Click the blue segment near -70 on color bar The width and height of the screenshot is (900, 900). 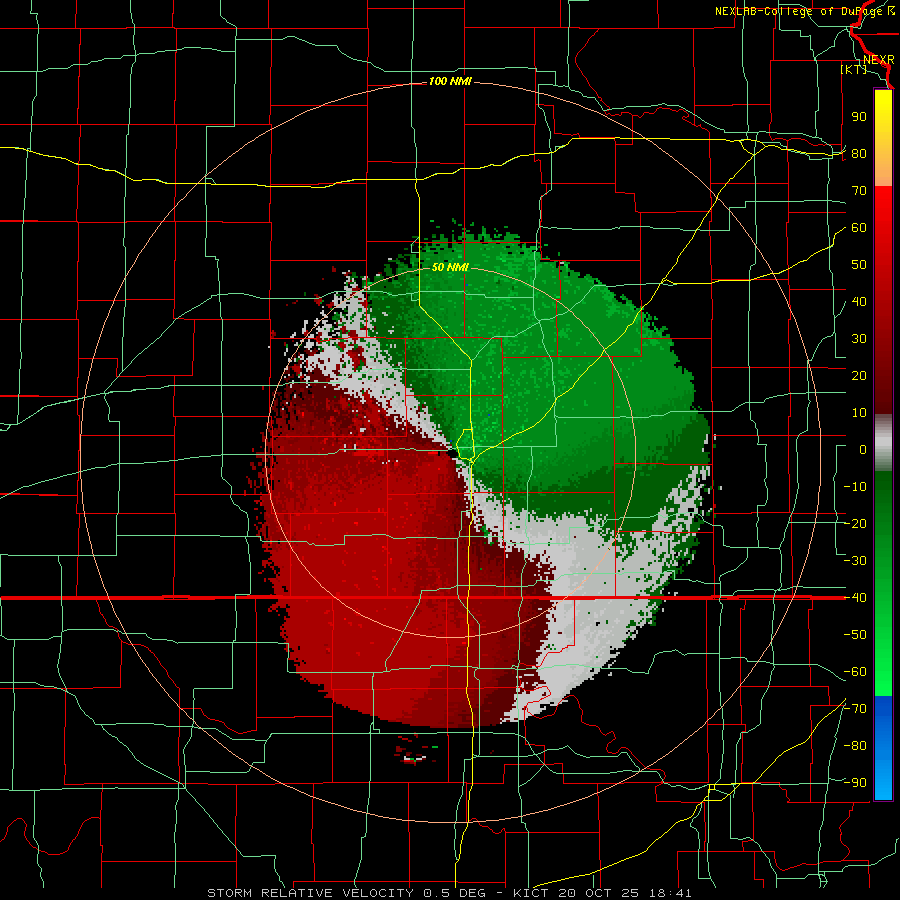pos(883,715)
